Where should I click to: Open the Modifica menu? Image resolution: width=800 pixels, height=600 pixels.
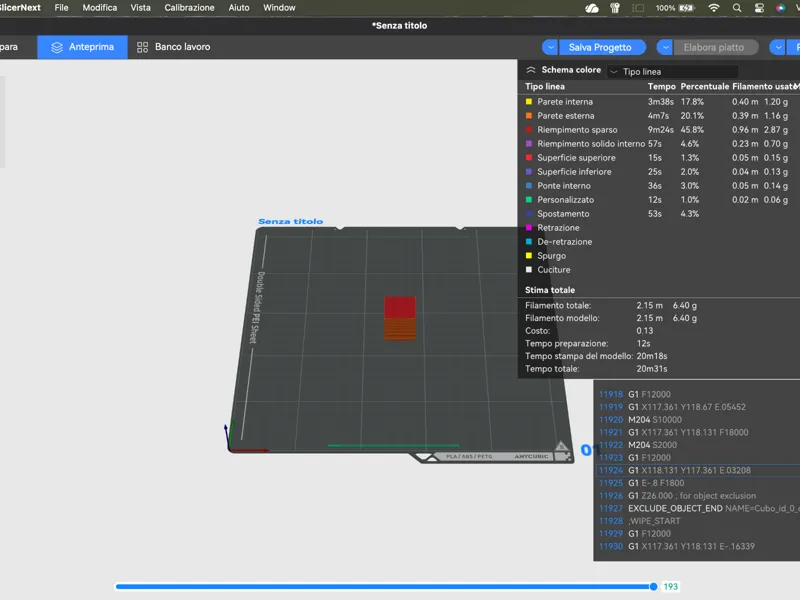click(x=99, y=8)
